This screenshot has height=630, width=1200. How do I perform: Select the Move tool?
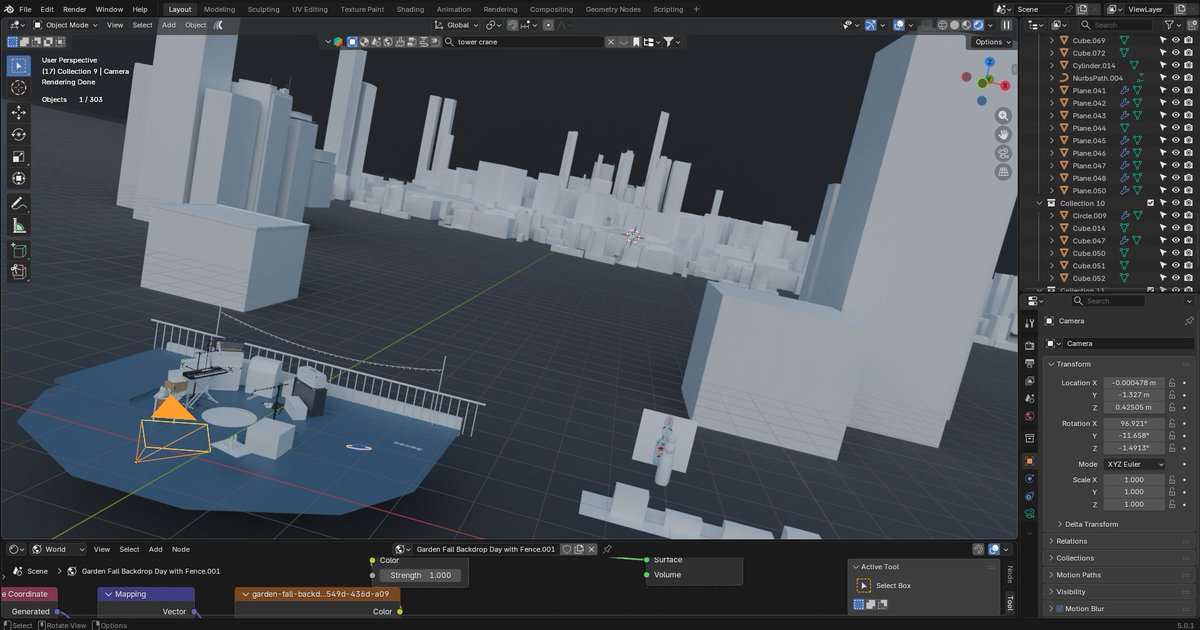[18, 113]
